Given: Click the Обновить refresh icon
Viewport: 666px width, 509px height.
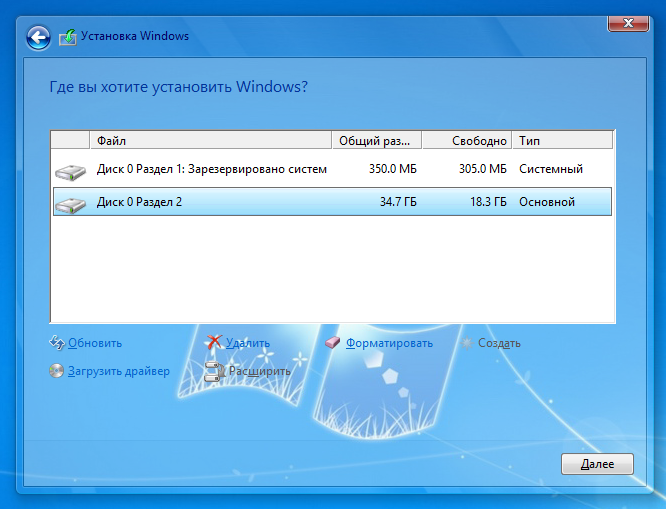Looking at the screenshot, I should (57, 343).
